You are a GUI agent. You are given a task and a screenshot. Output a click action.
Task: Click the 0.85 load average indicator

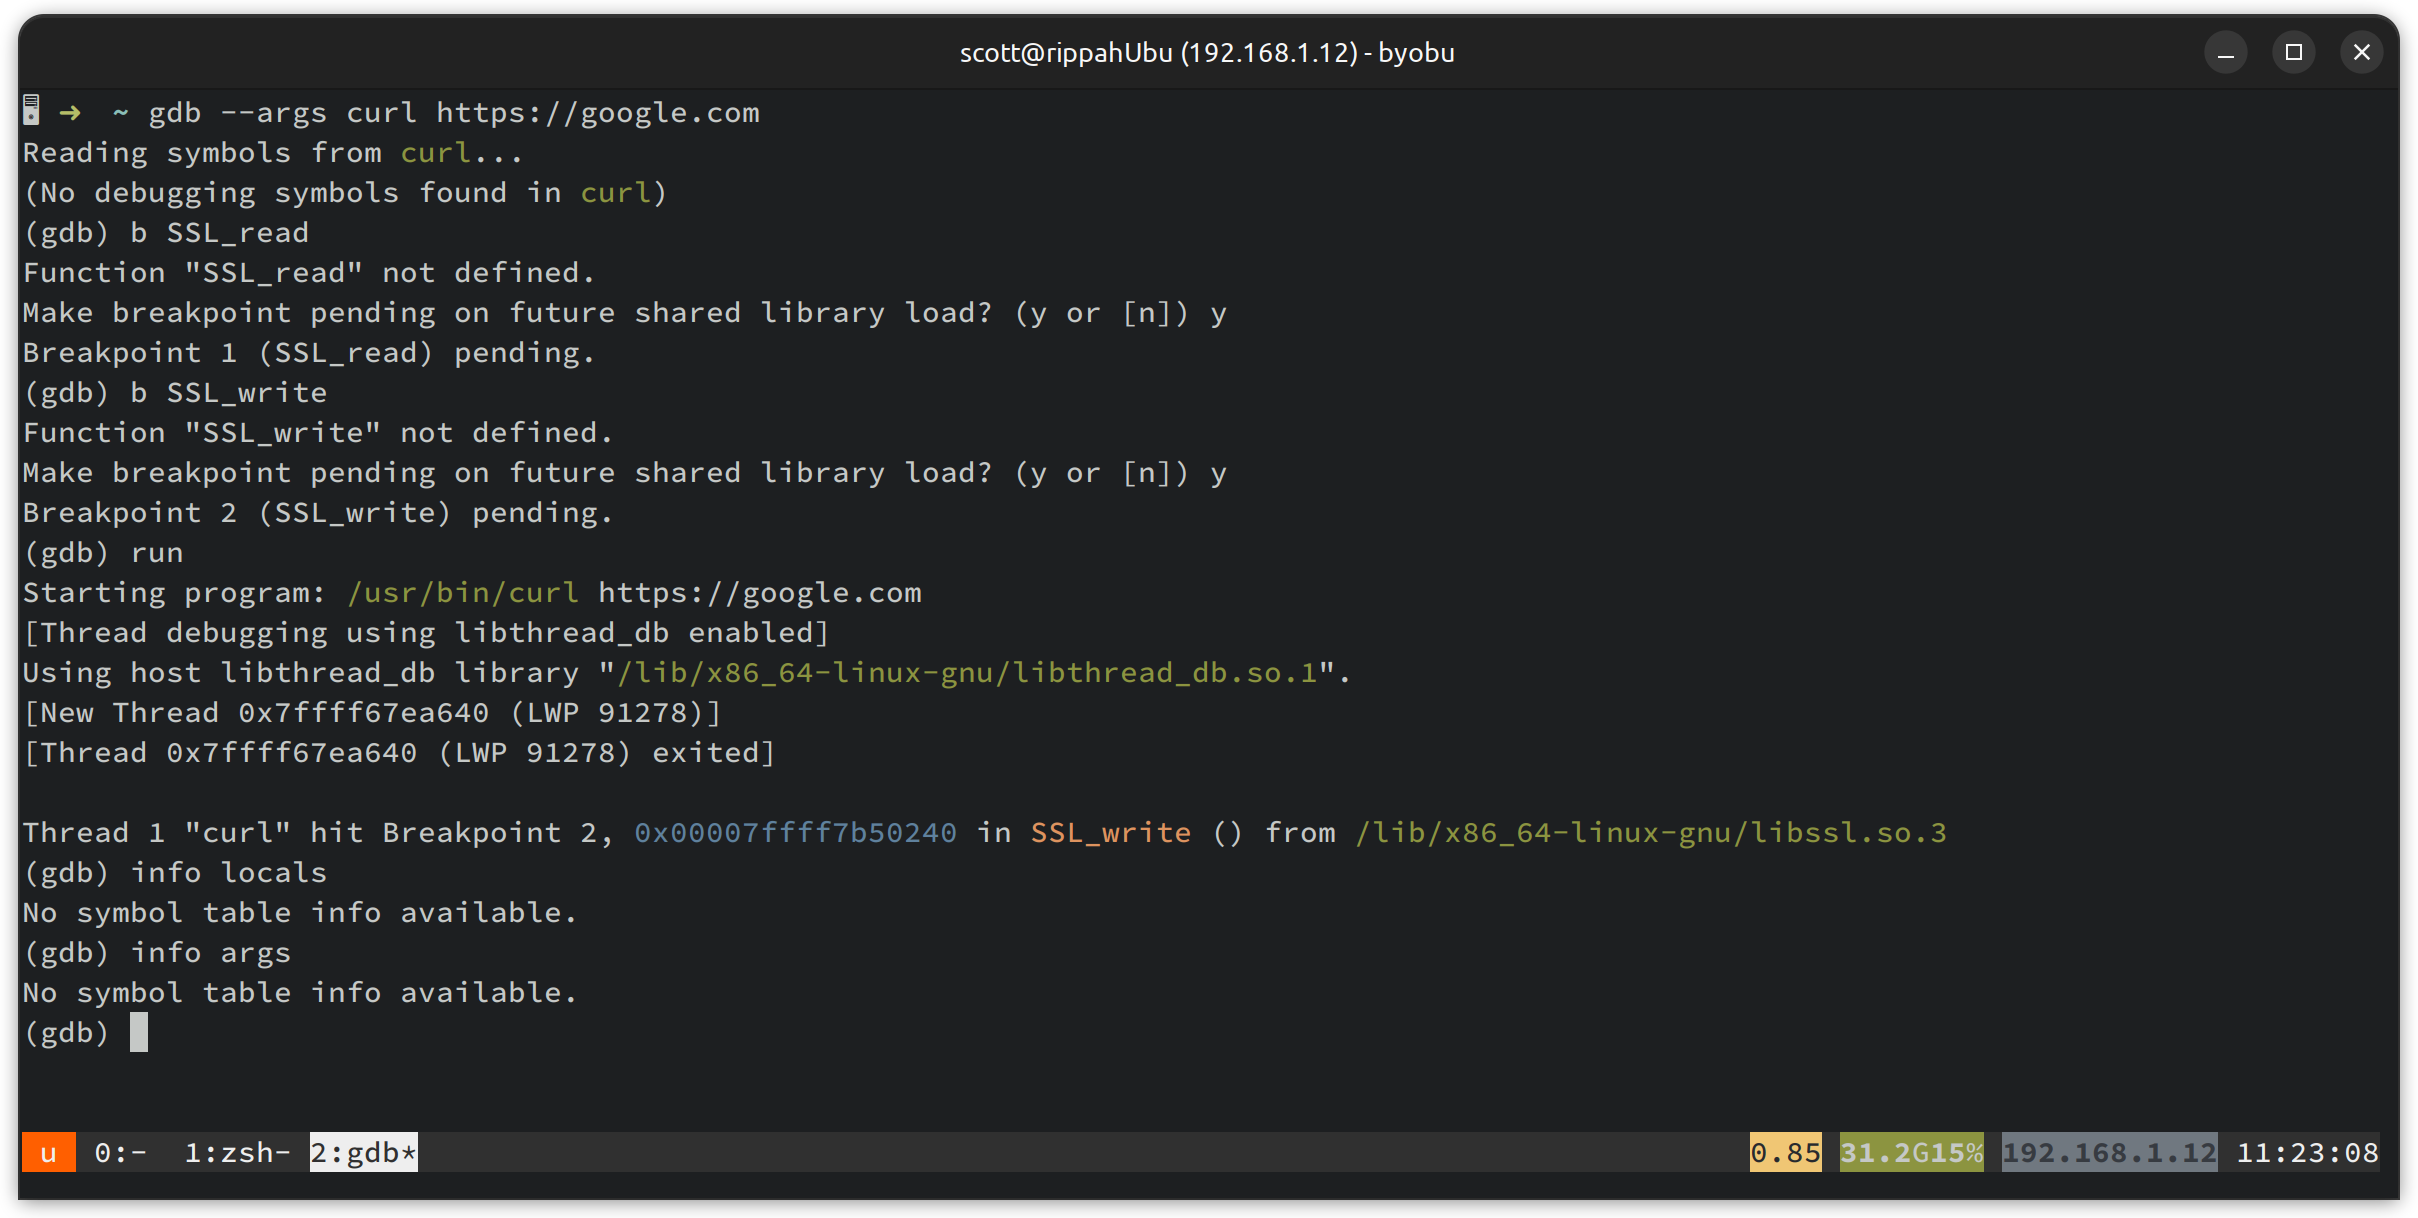pyautogui.click(x=1785, y=1153)
